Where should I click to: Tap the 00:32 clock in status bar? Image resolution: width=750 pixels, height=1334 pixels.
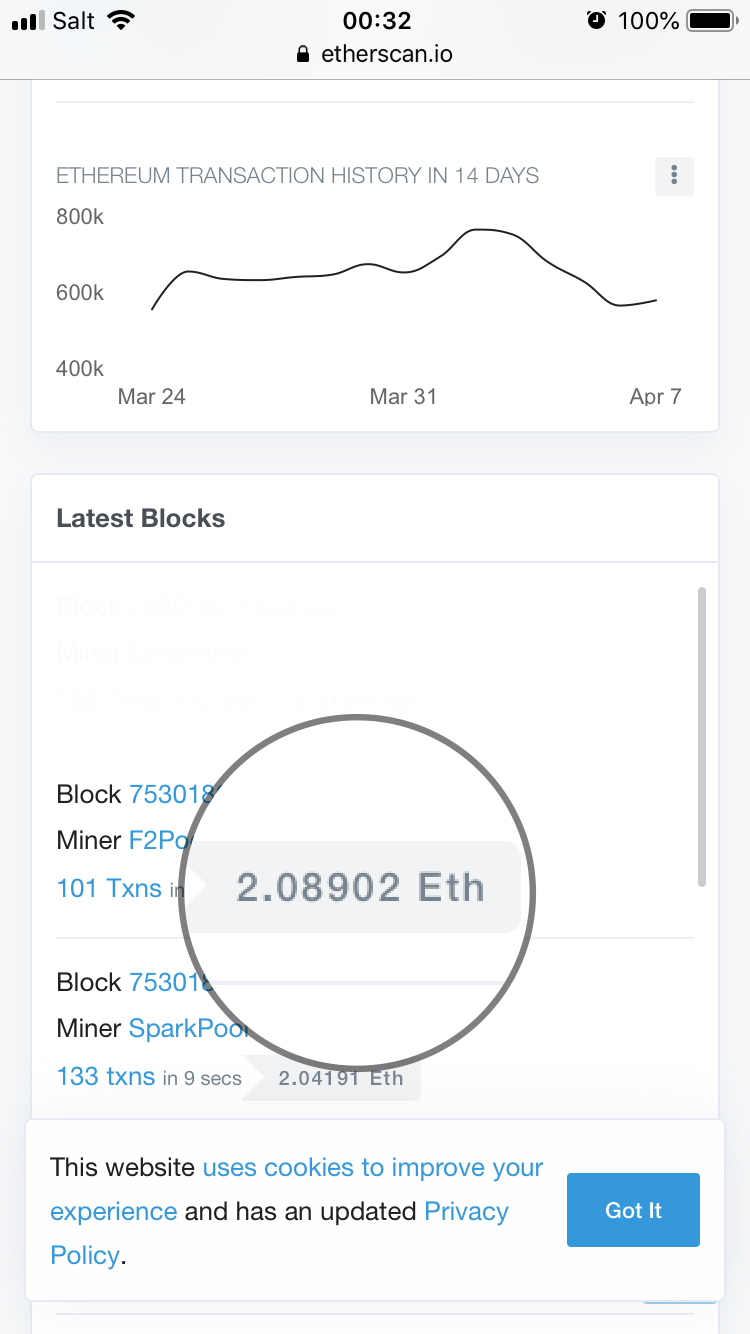tap(376, 21)
